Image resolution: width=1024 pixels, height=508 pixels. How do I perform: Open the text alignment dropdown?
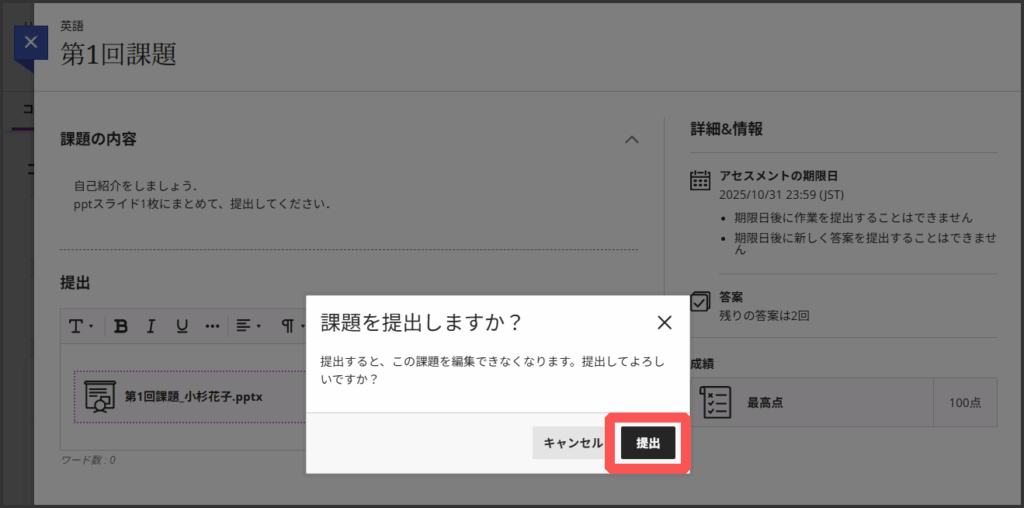tap(247, 326)
